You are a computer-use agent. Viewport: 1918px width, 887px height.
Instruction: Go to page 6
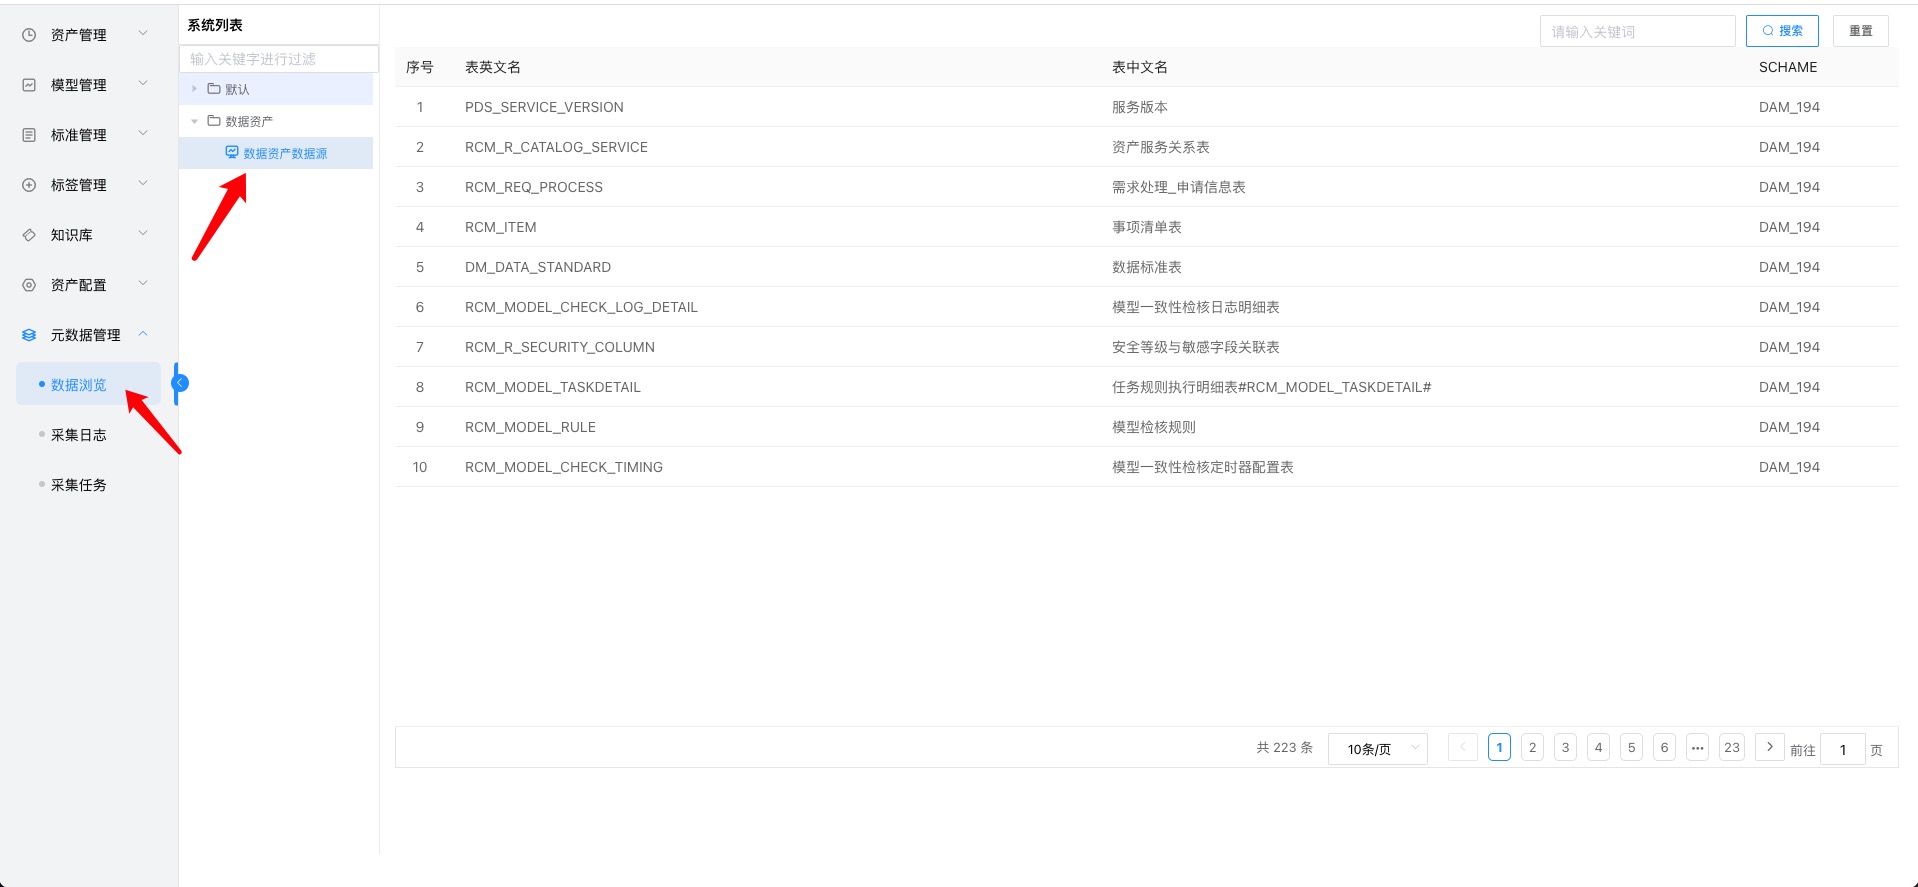[x=1664, y=747]
